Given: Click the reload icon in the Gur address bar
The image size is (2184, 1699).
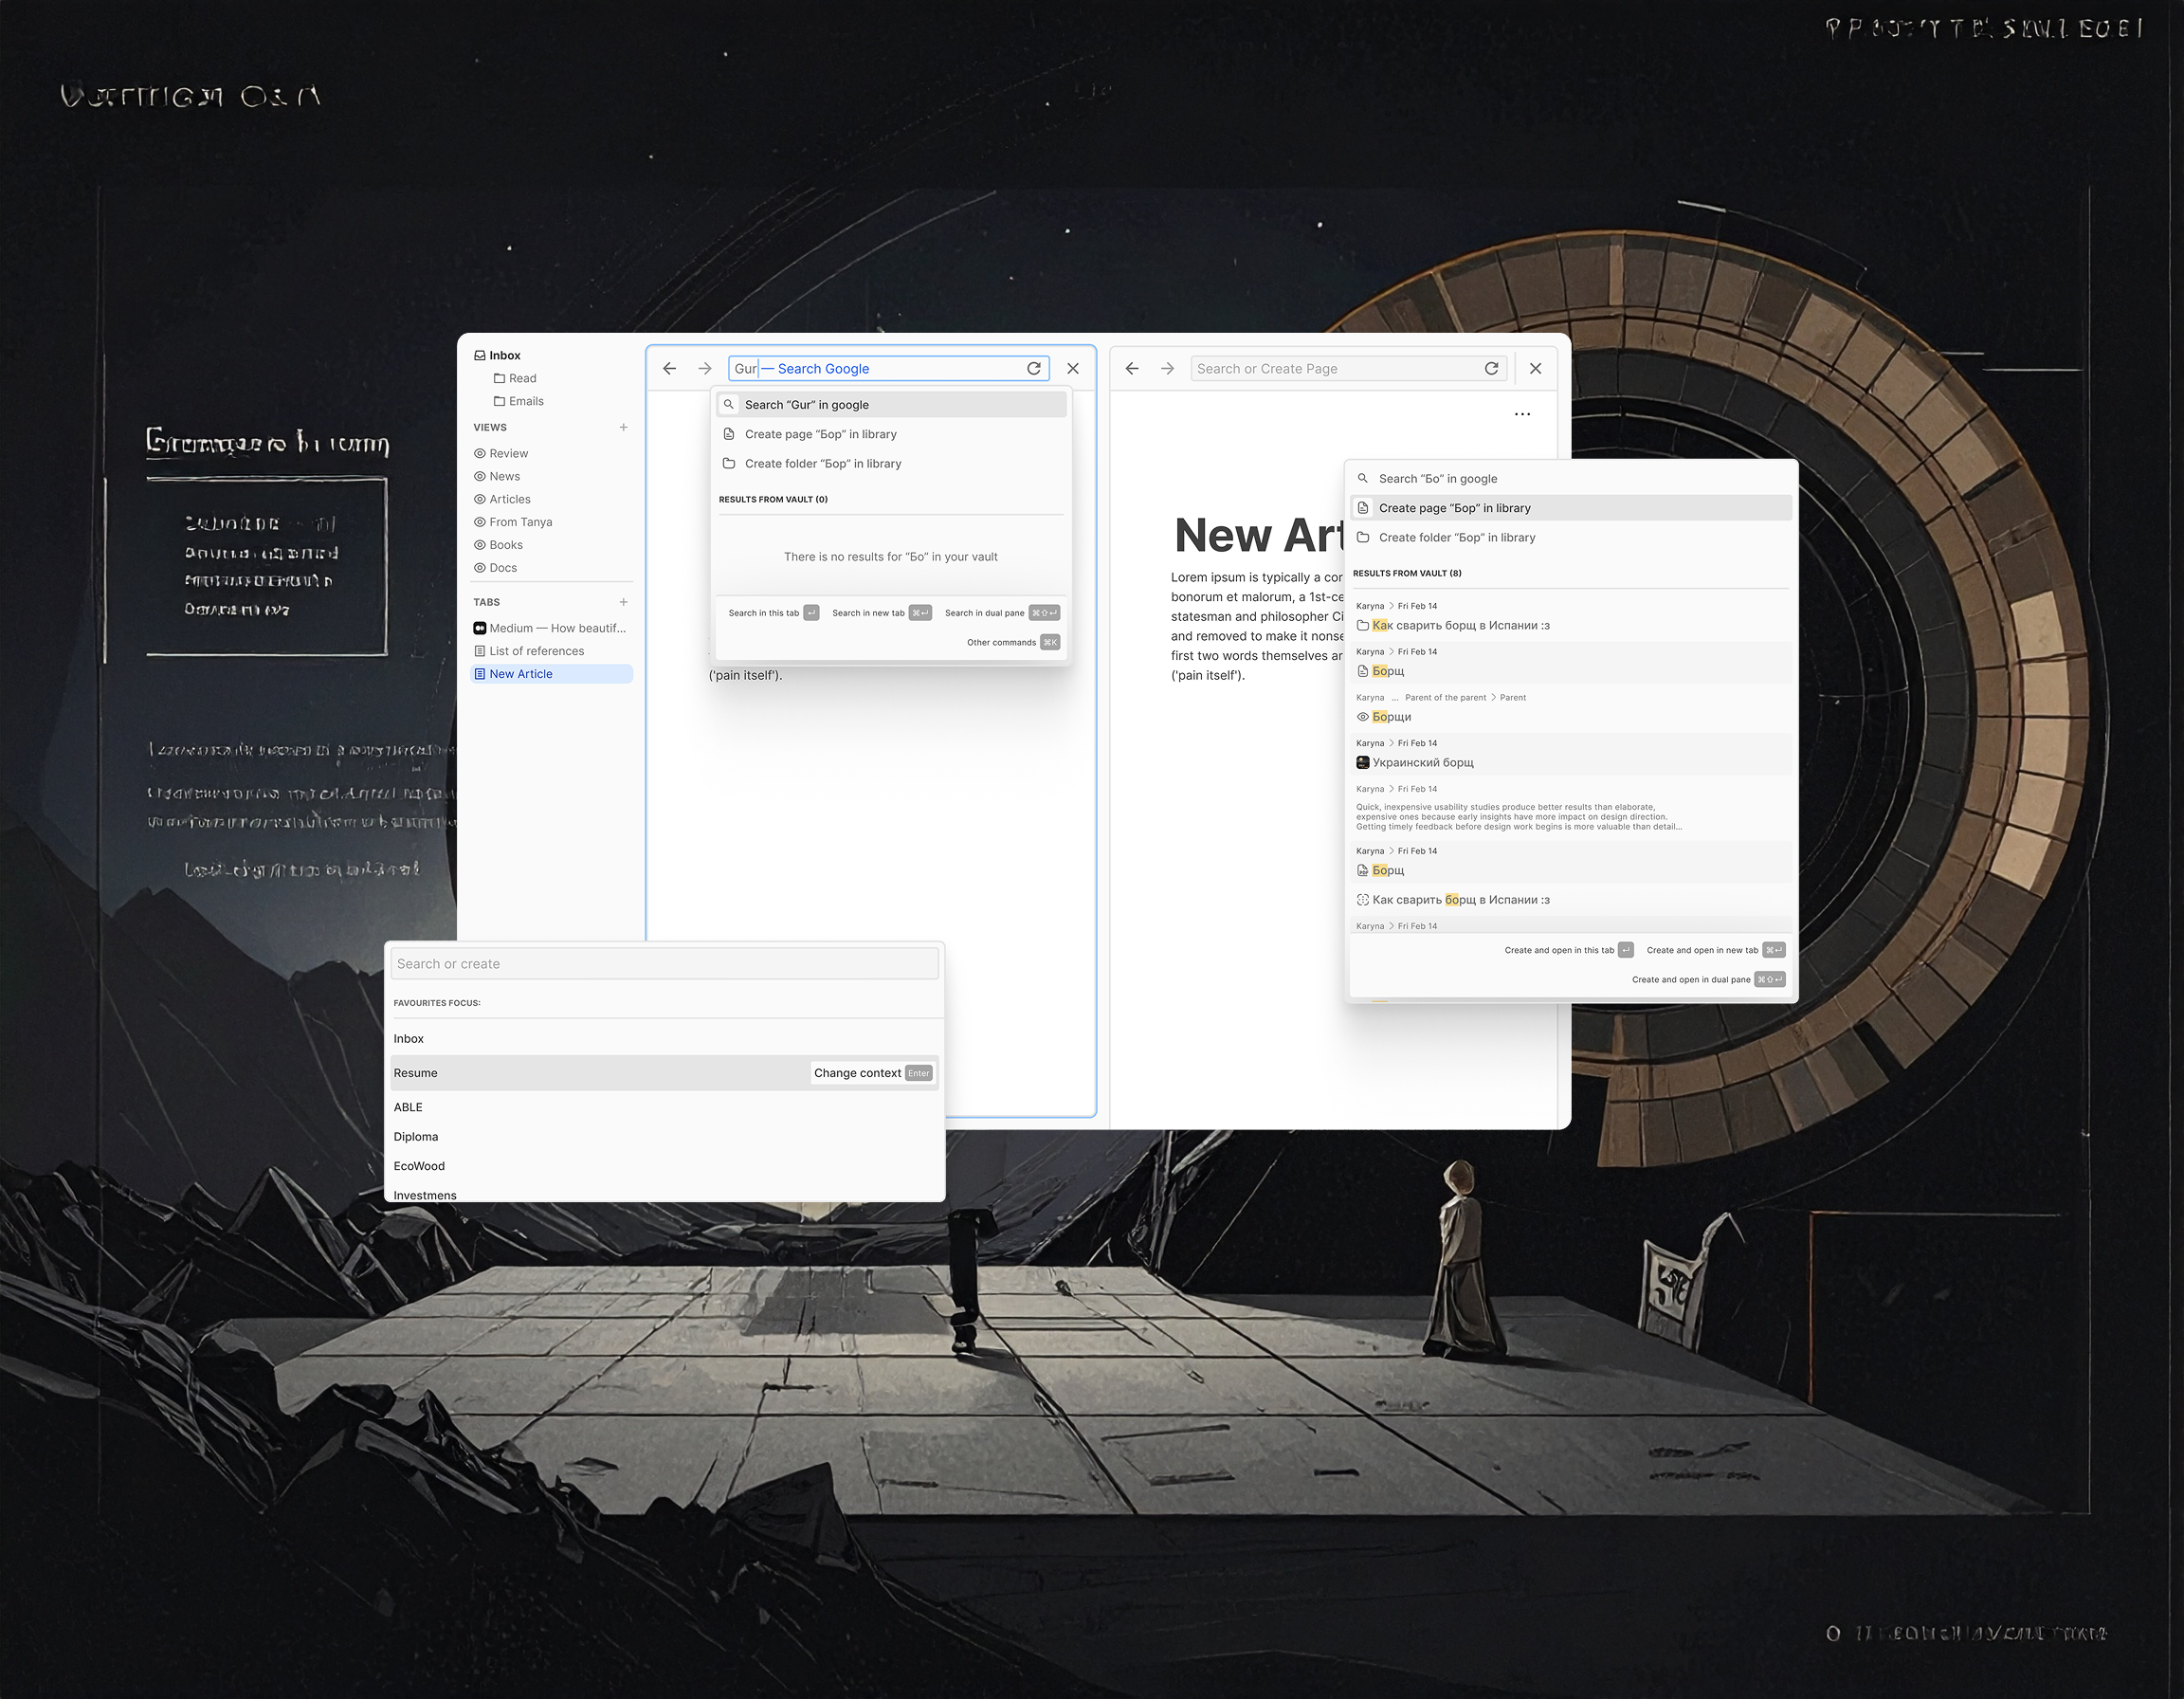Looking at the screenshot, I should (x=1034, y=368).
